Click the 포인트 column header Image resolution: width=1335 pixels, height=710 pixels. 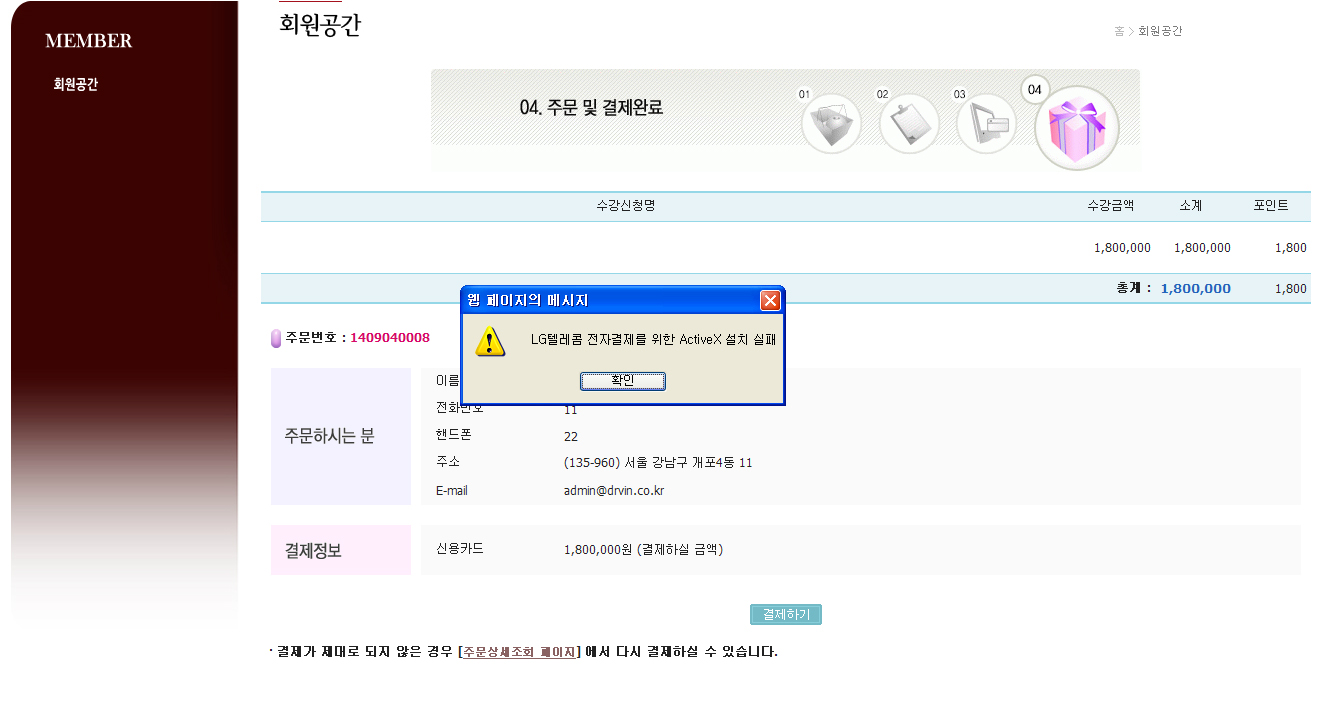click(1271, 206)
